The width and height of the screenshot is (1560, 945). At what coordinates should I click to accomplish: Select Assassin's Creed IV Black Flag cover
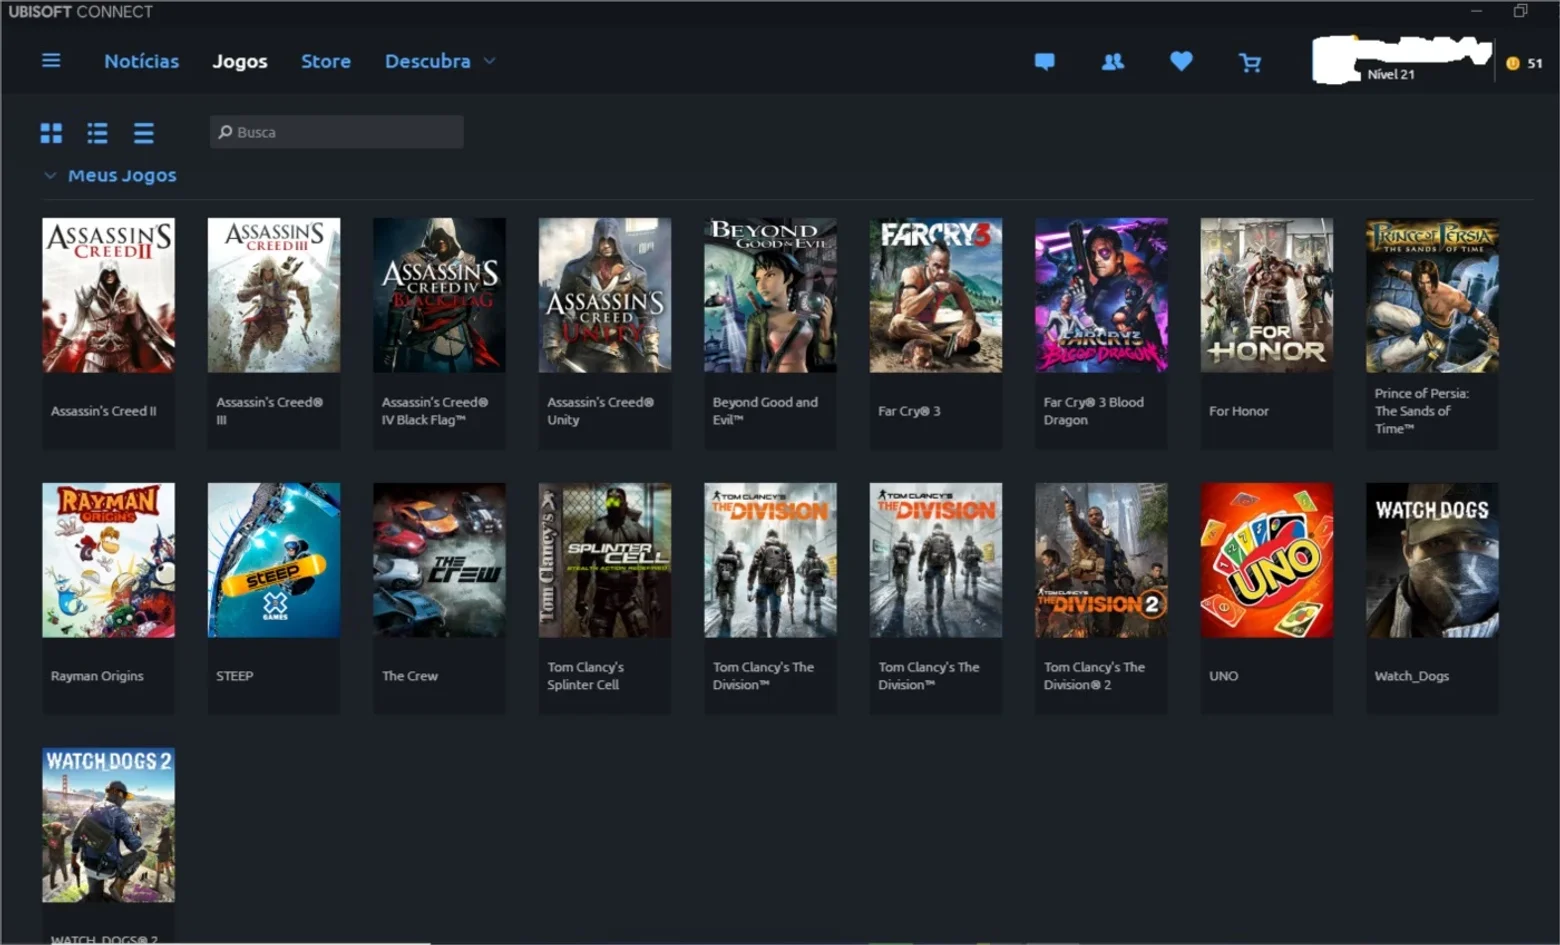(439, 295)
